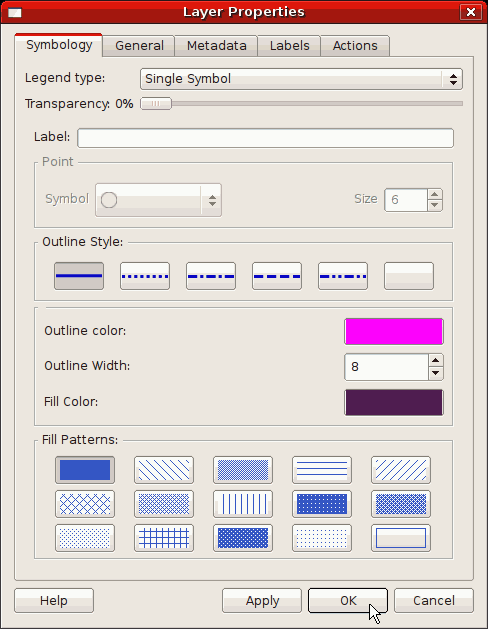Decrease Outline Width with down arrow

435,373
